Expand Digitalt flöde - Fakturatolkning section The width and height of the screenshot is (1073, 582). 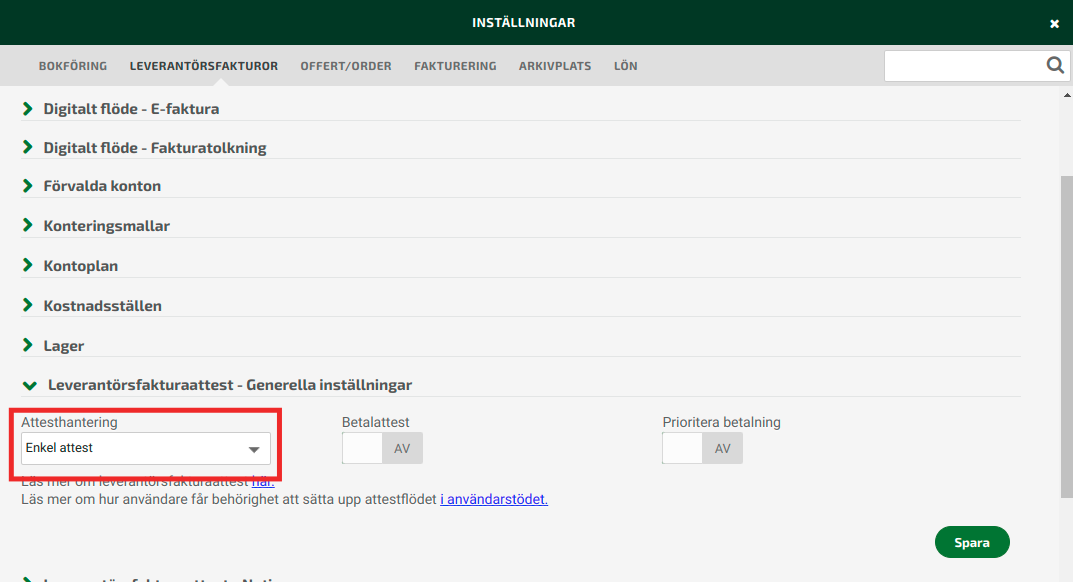pos(154,148)
